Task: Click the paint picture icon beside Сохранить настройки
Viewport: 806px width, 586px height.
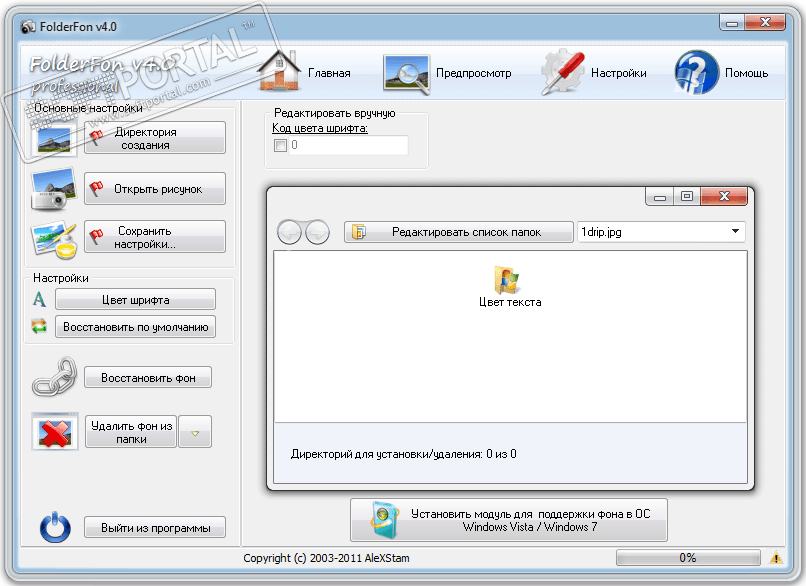Action: [x=53, y=239]
